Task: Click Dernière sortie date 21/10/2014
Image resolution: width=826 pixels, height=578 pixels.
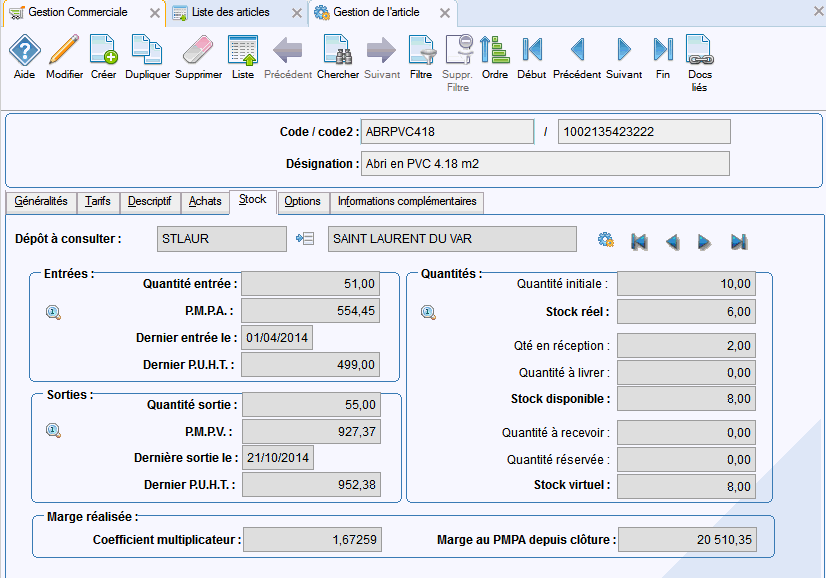Action: tap(278, 457)
